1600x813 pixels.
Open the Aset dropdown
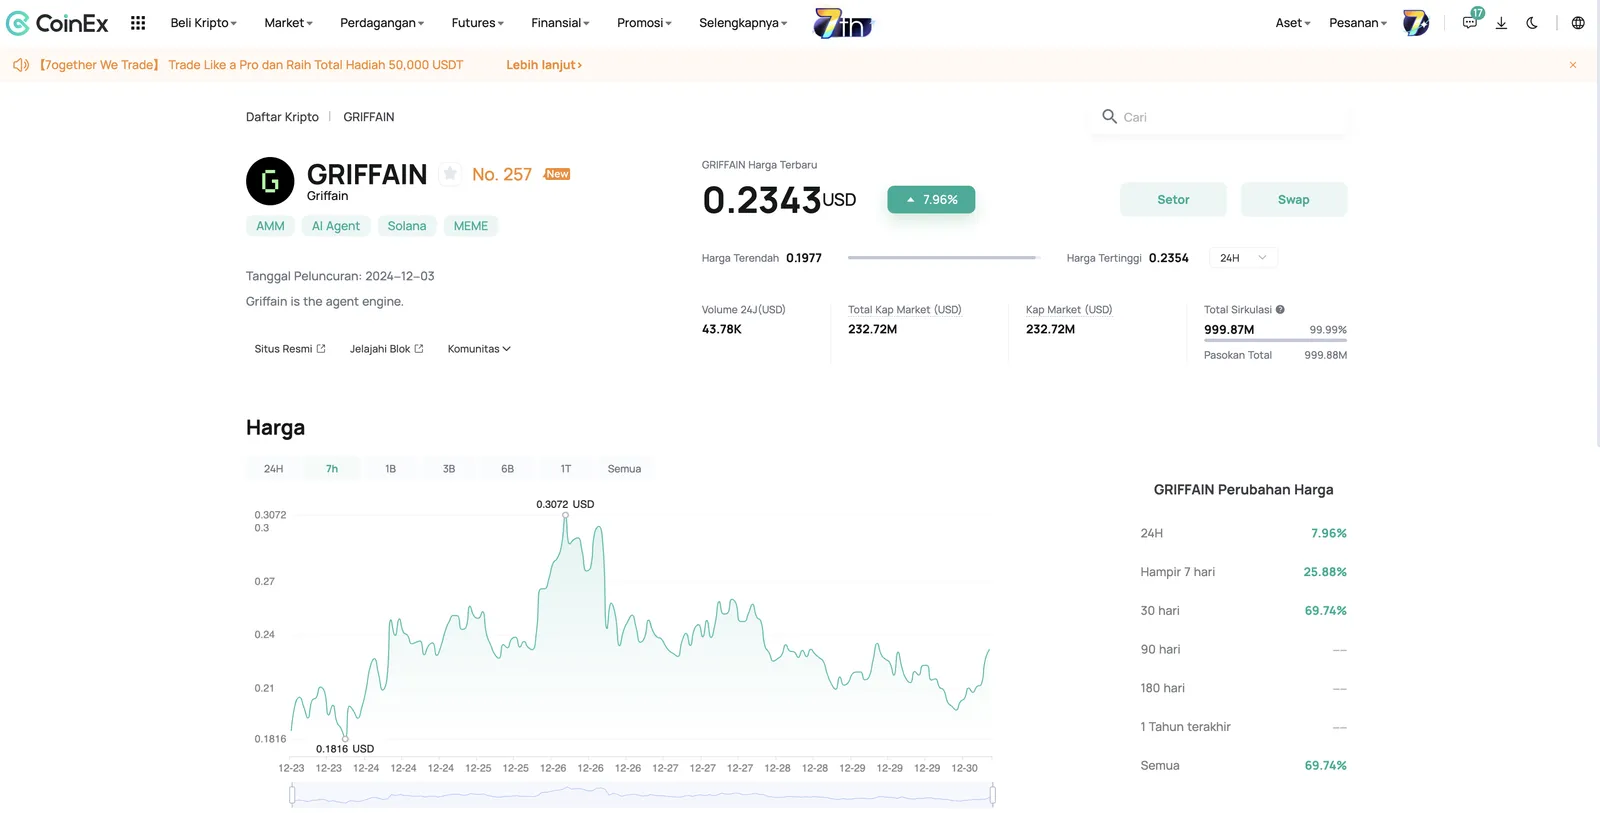point(1293,23)
